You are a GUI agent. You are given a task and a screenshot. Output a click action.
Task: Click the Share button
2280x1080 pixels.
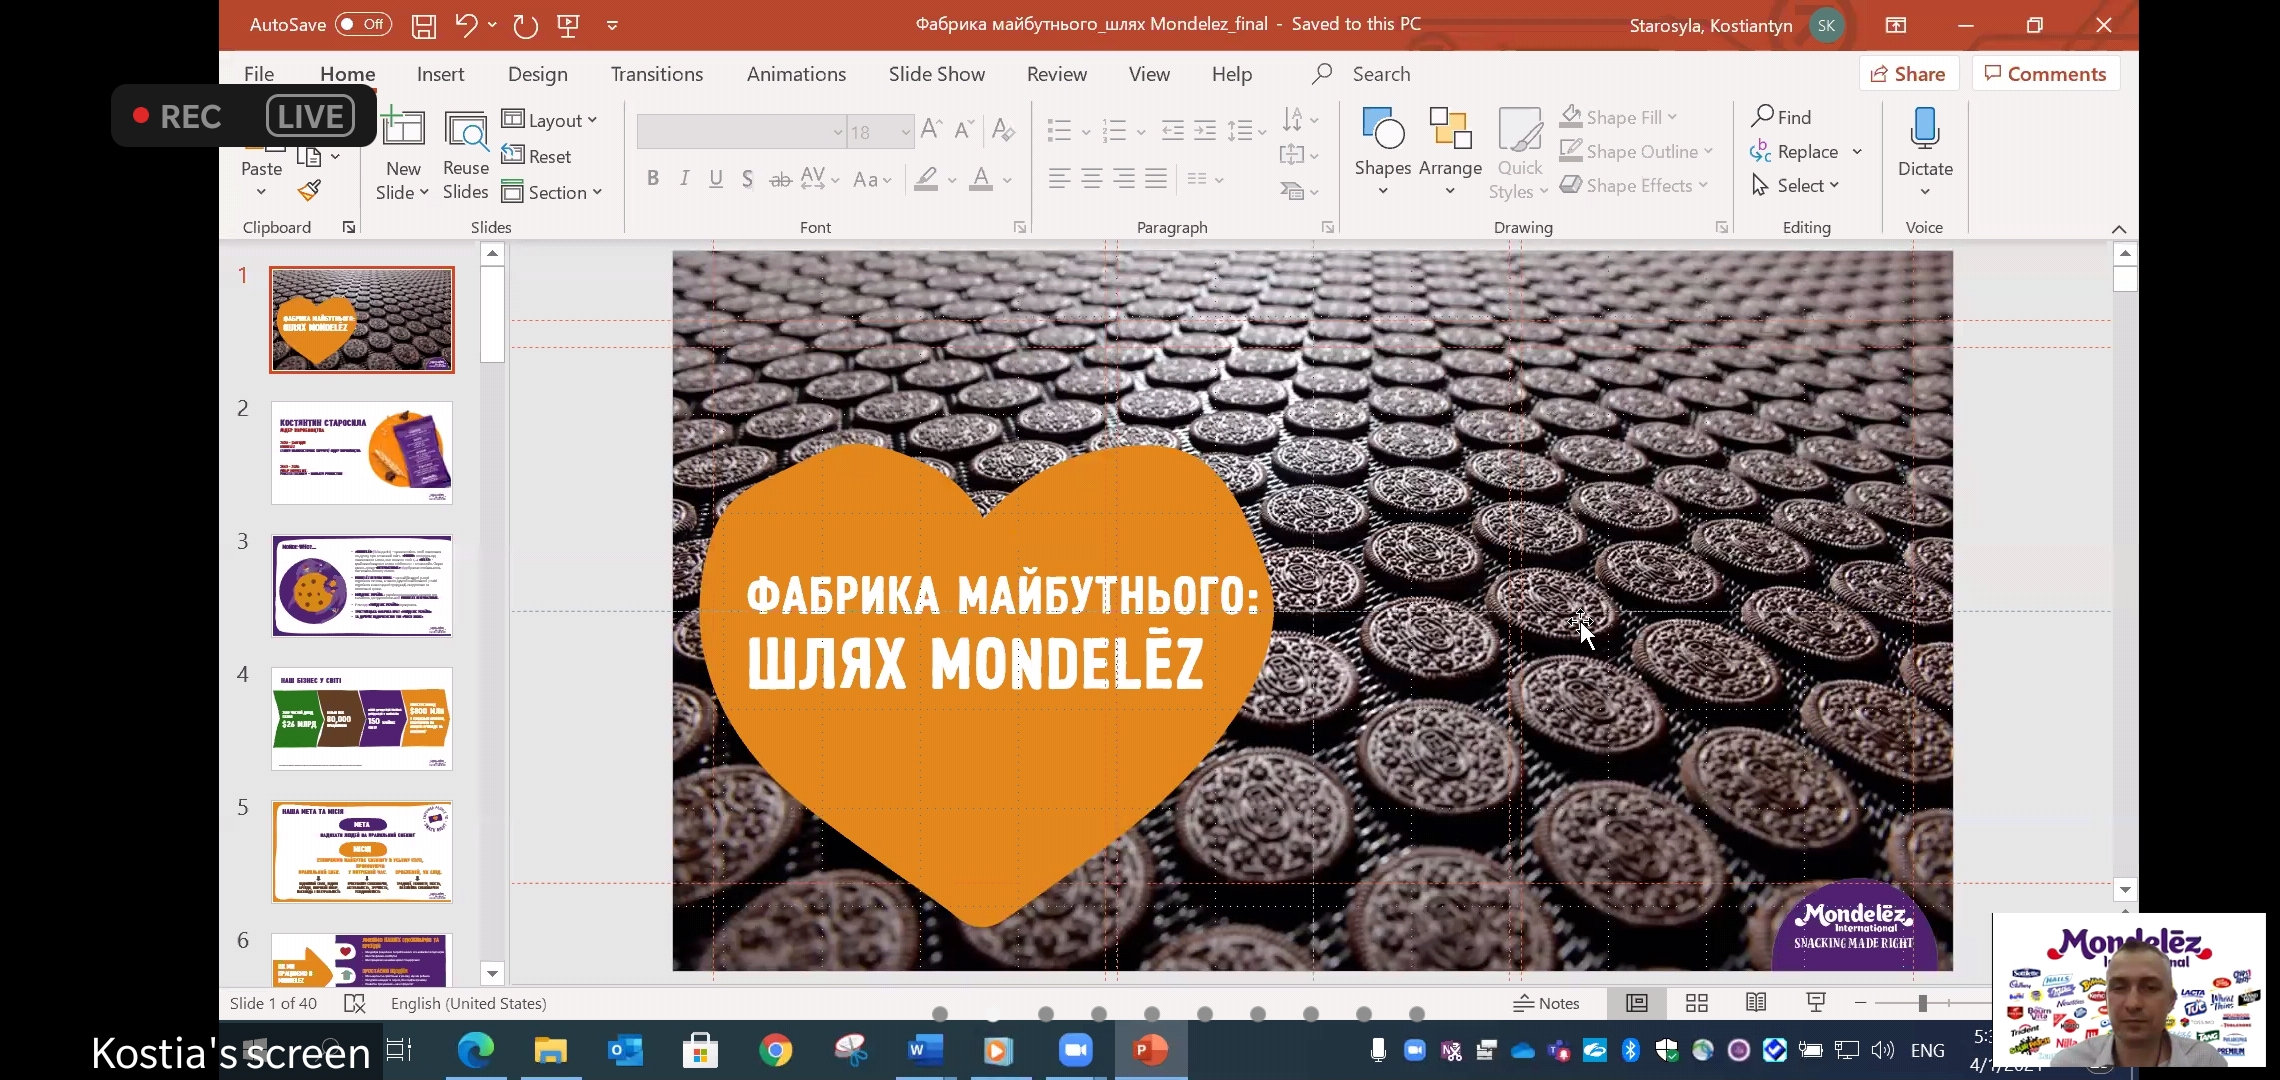[x=1907, y=74]
